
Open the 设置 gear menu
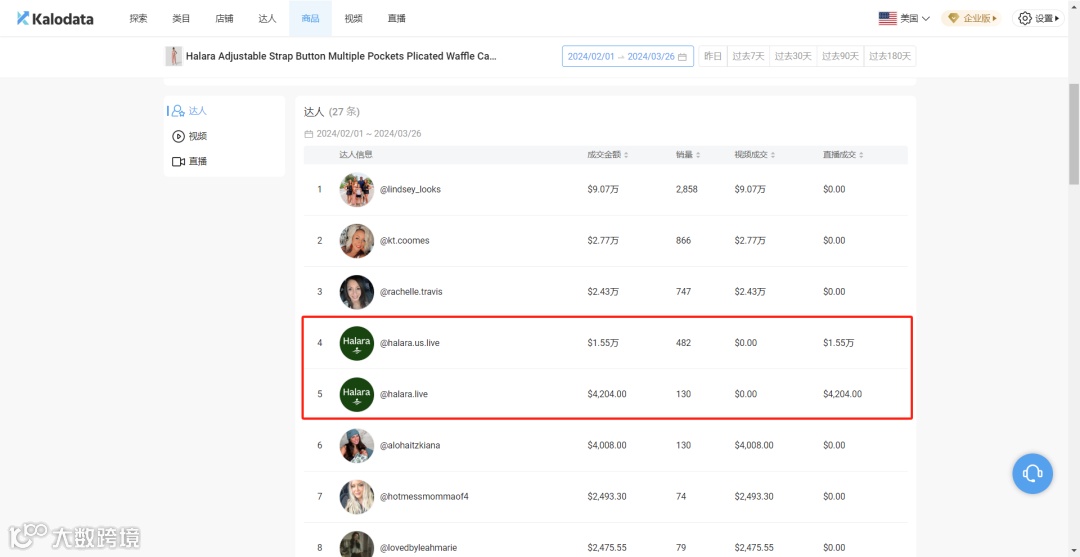[1039, 19]
